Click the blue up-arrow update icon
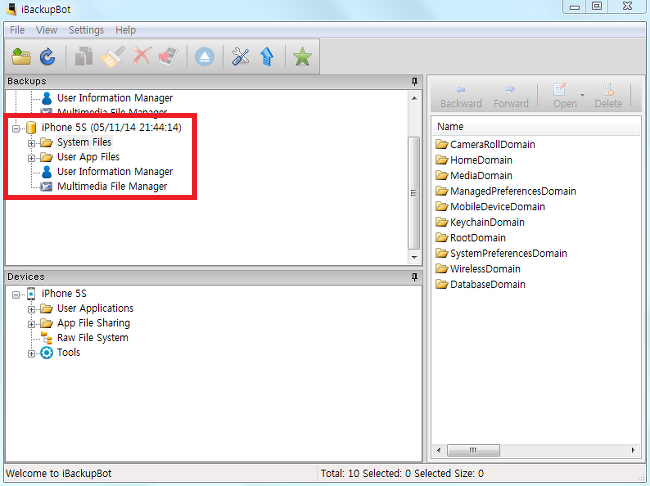This screenshot has height=486, width=650. pos(267,57)
